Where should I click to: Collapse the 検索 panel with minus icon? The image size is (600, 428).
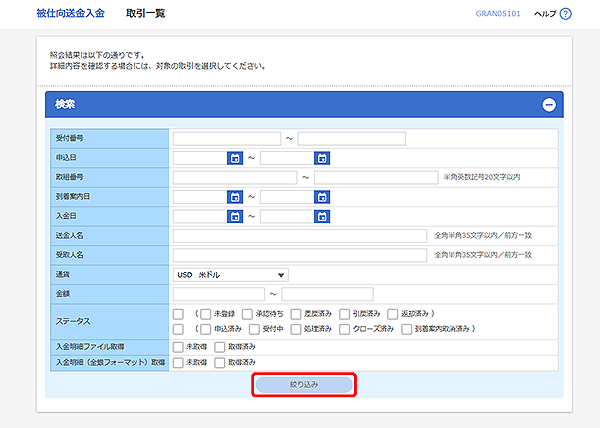click(x=549, y=104)
